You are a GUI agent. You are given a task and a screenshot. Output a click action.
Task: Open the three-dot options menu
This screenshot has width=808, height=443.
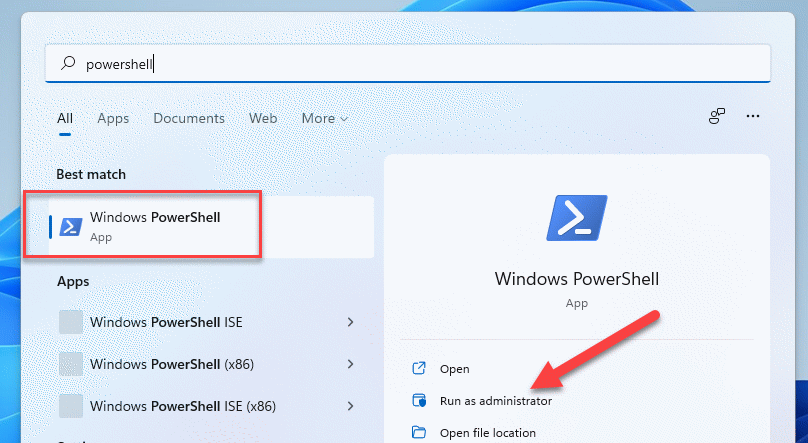[x=753, y=116]
